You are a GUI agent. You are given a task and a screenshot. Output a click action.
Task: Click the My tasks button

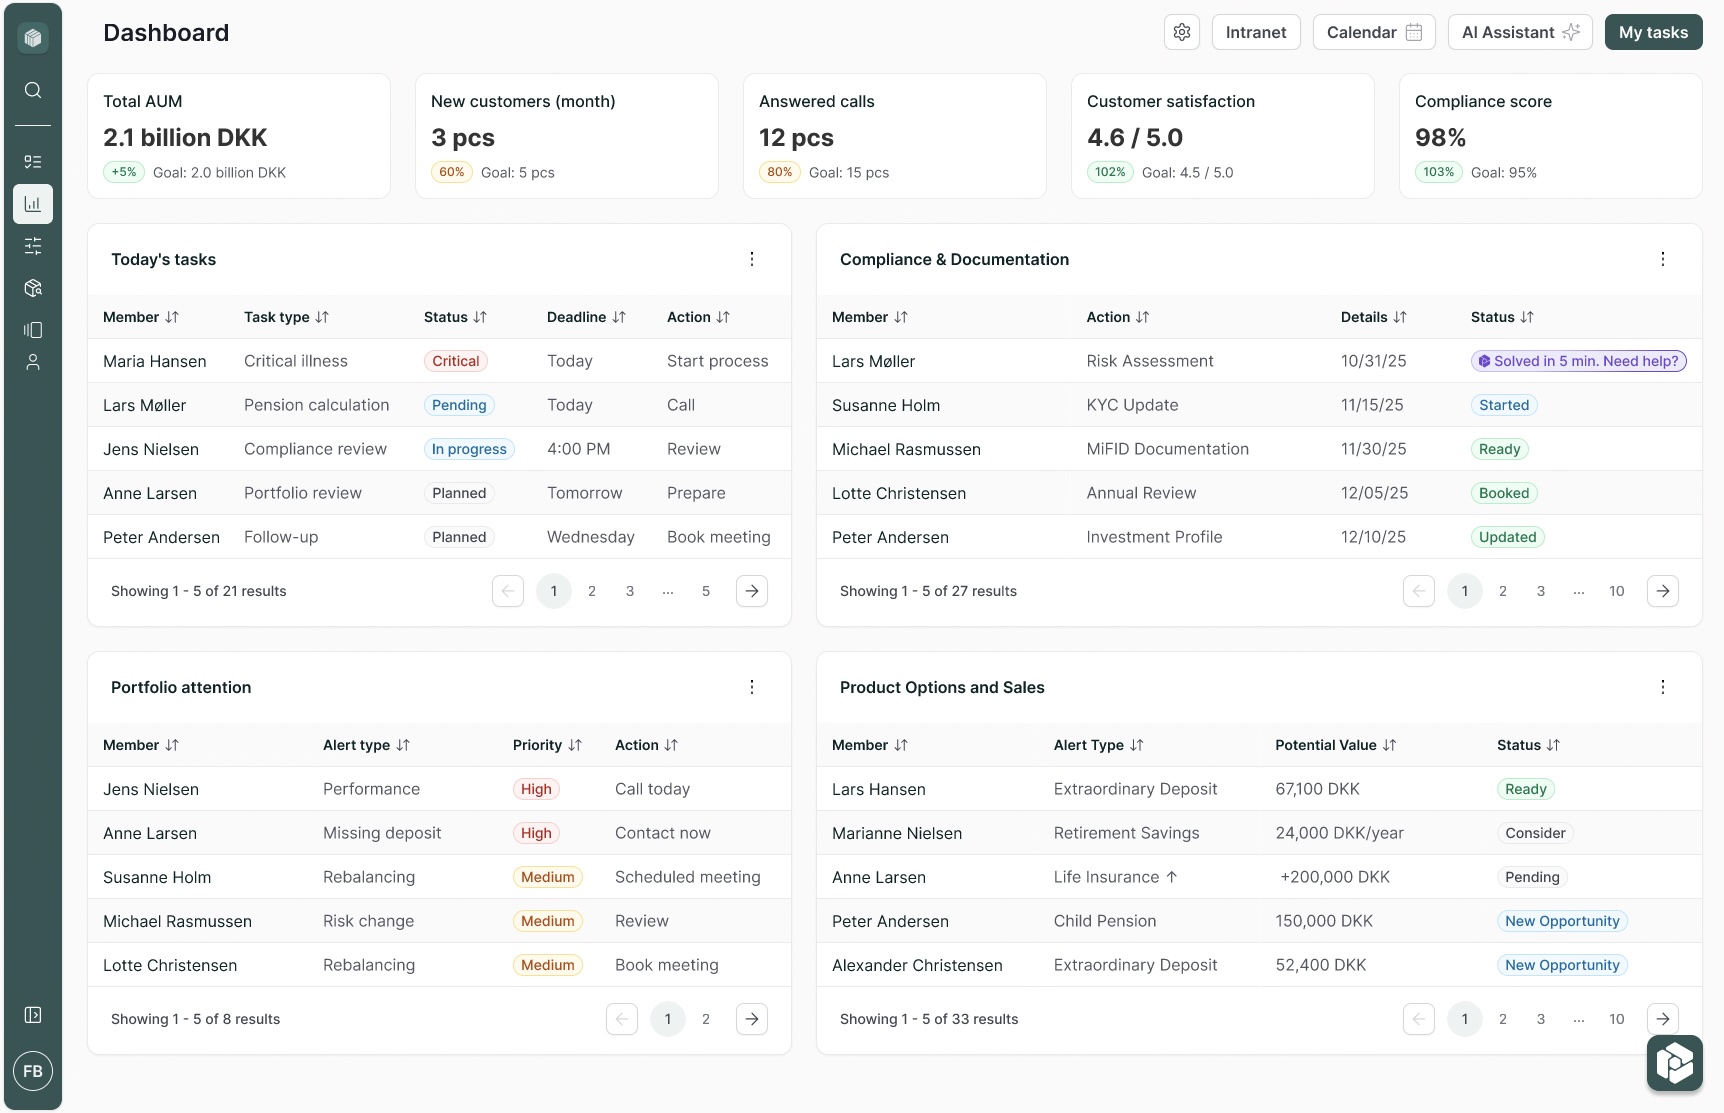(x=1653, y=32)
